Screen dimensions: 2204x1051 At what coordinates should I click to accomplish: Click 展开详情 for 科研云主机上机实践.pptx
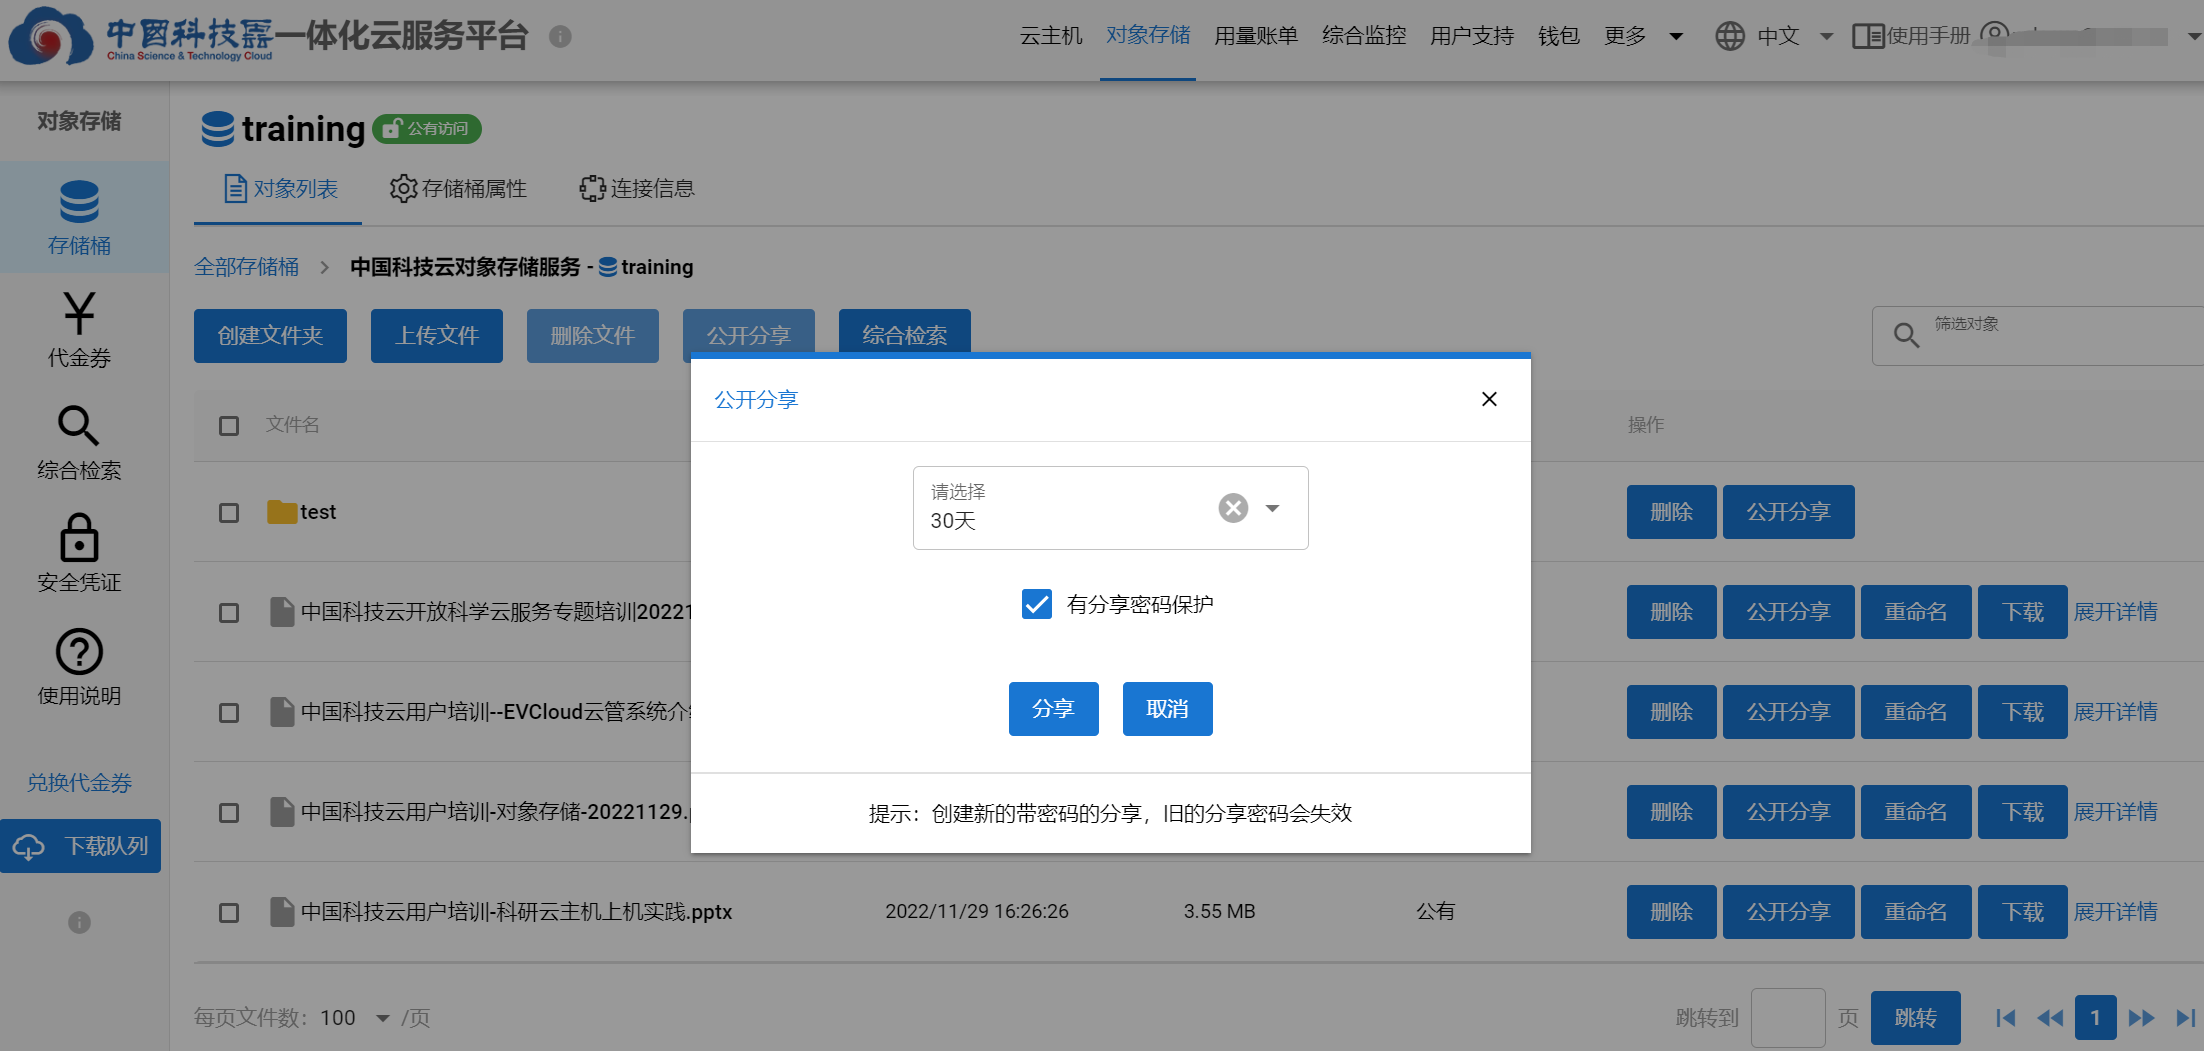(2115, 912)
